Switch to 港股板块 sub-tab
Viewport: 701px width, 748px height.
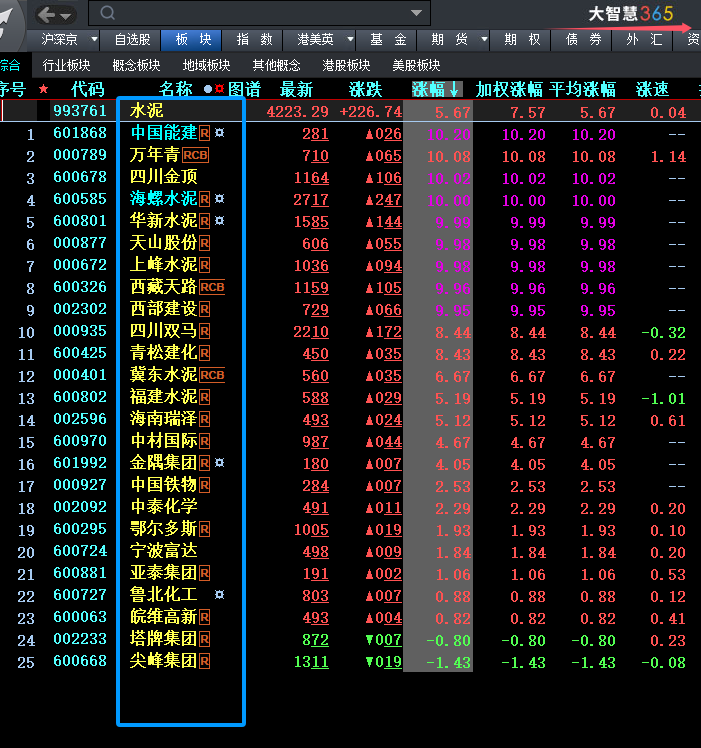346,65
